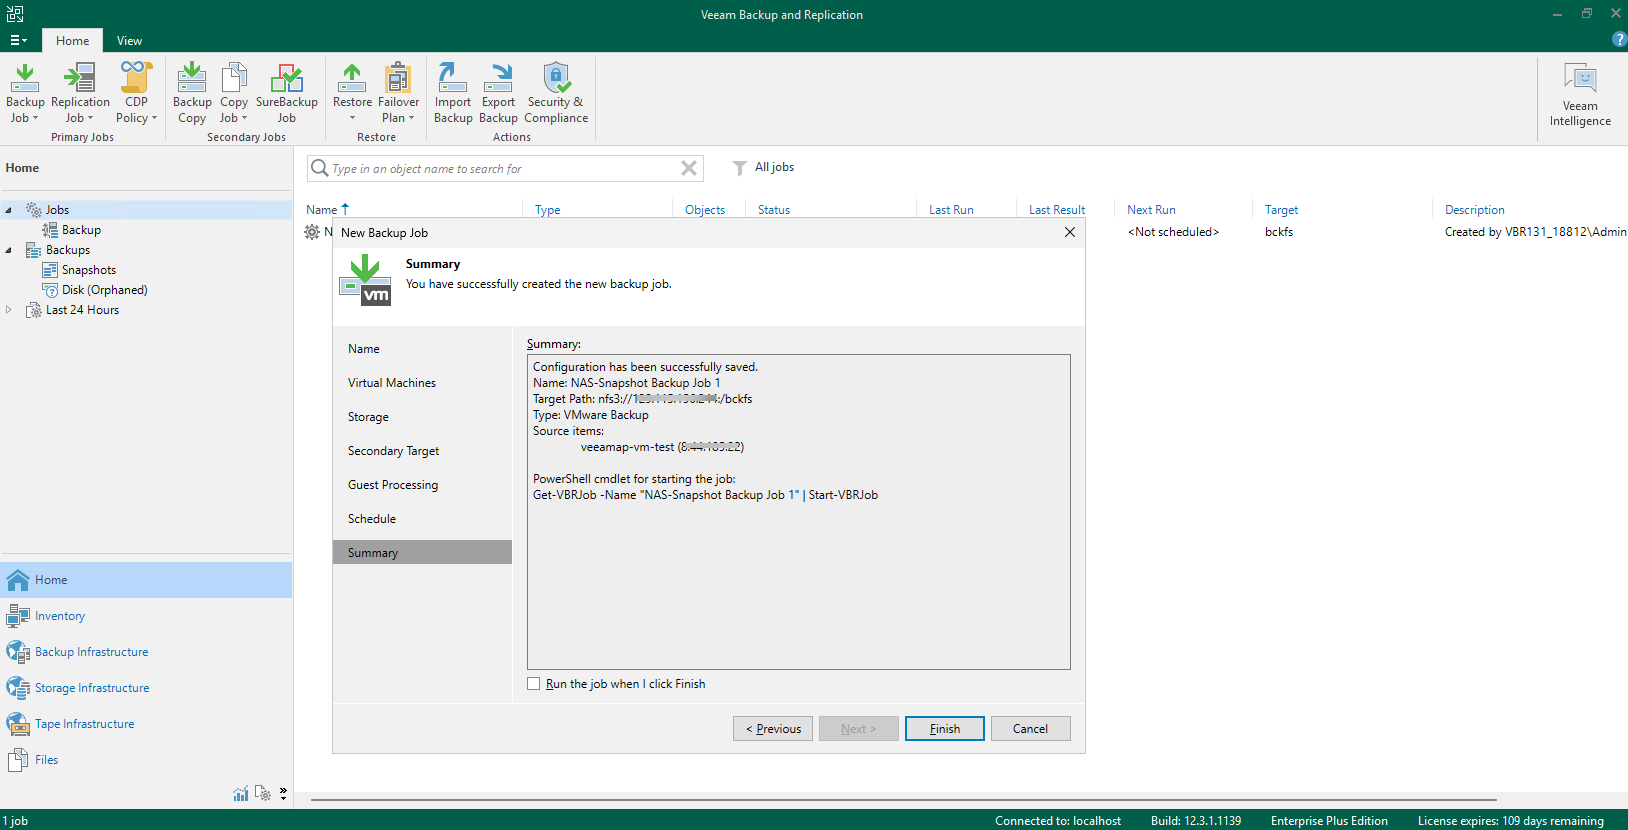This screenshot has width=1628, height=830.
Task: Go to the Secondary Target wizard step
Action: tap(422, 451)
